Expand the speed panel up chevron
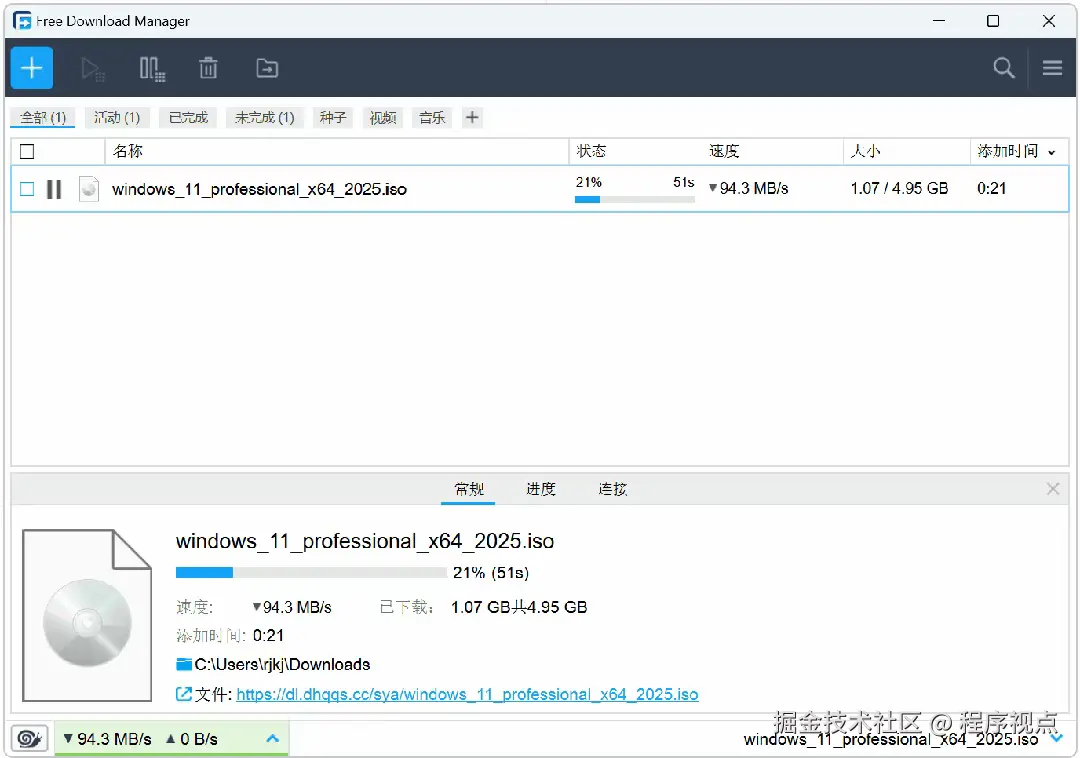 click(x=273, y=739)
